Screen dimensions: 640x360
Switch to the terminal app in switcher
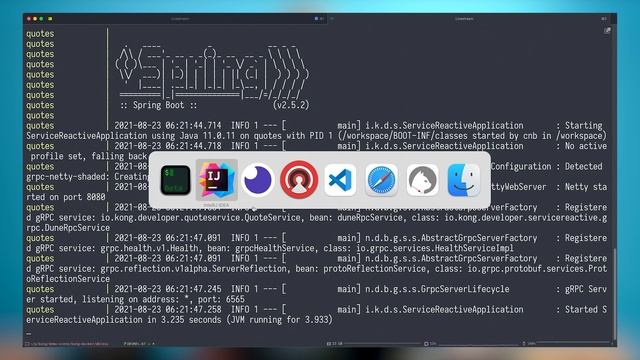175,180
